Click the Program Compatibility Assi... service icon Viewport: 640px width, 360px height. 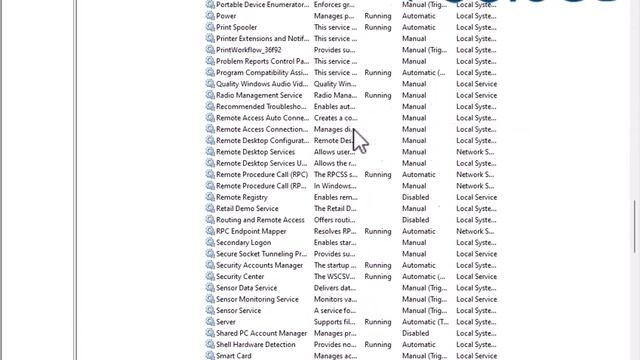point(210,73)
